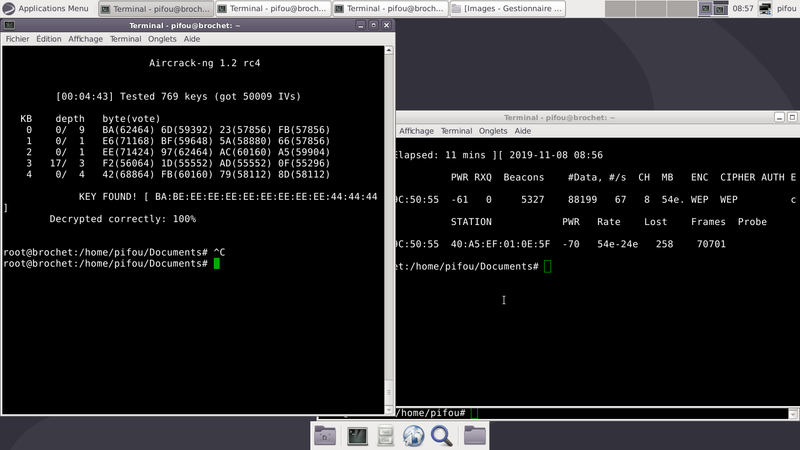Minimize the airodump terminal window

pyautogui.click(x=779, y=117)
